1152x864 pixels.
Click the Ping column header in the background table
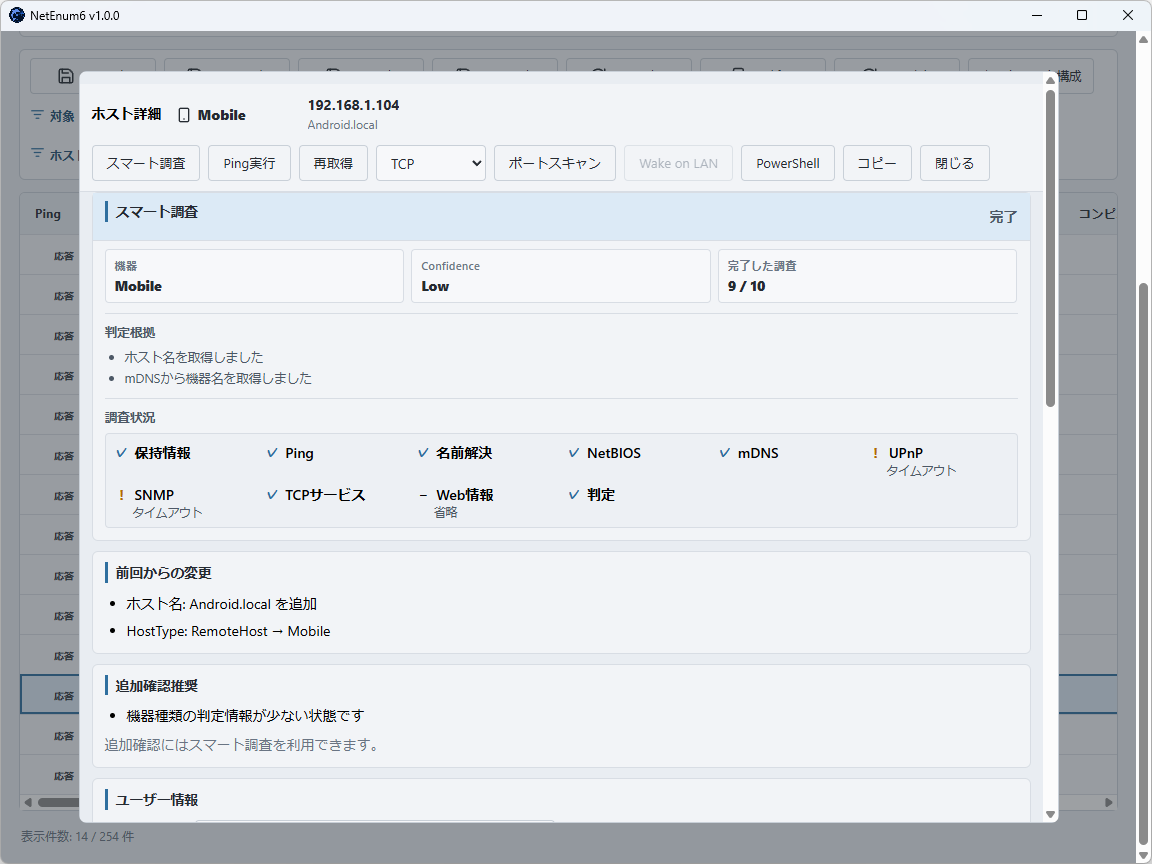pos(48,214)
